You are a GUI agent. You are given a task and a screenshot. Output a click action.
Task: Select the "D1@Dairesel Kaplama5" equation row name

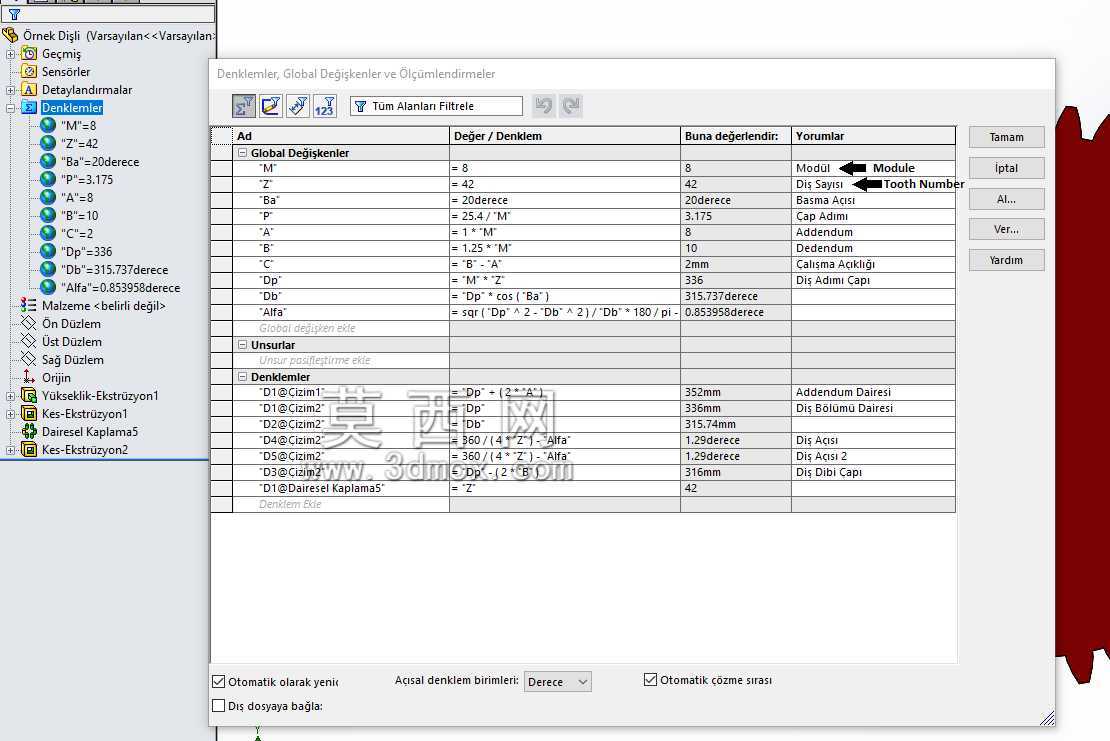(x=341, y=488)
